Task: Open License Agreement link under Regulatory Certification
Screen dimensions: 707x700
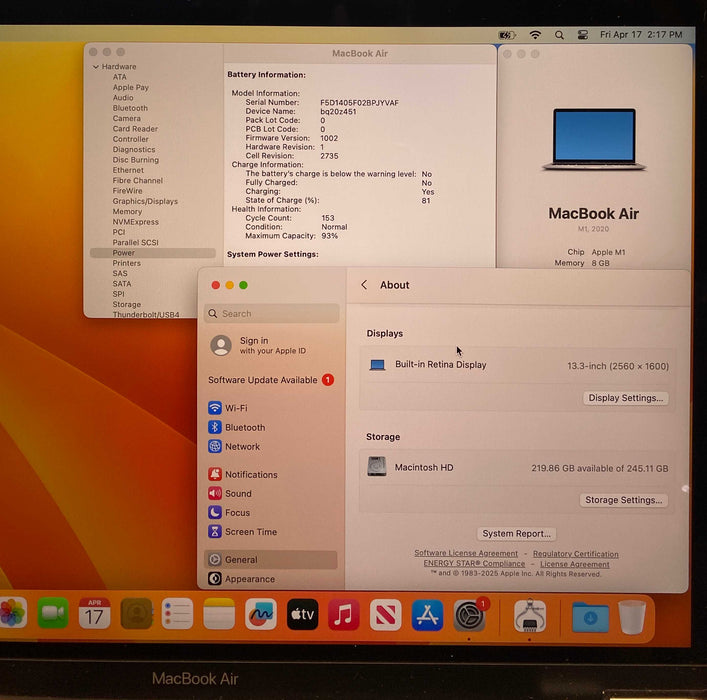Action: (x=574, y=564)
